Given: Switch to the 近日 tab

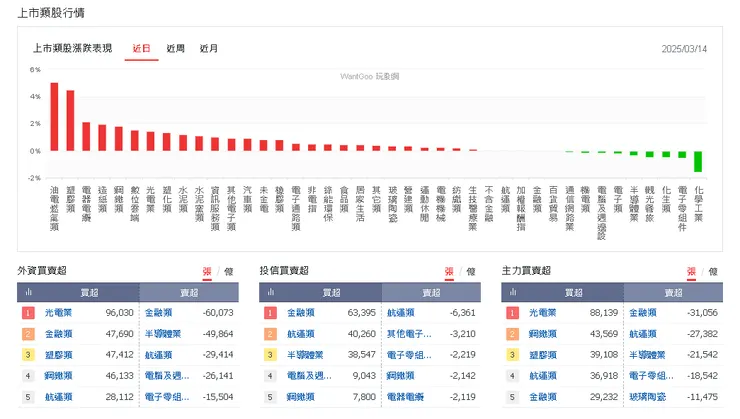Looking at the screenshot, I should (141, 48).
